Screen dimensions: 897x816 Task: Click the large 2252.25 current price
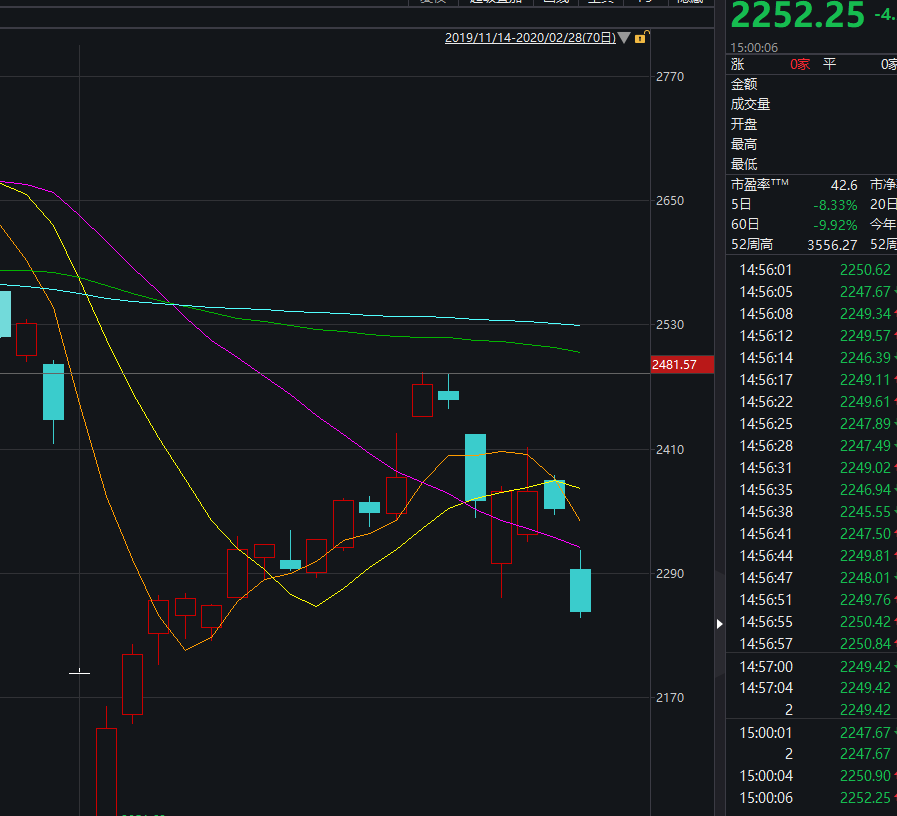[x=797, y=17]
